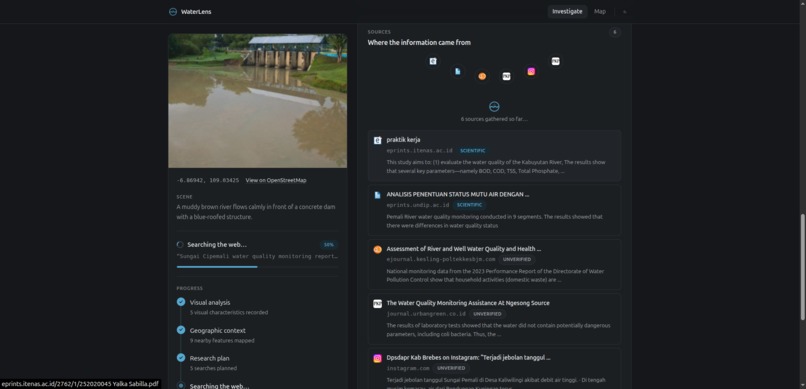Click the status bar URL 'eprints.itenas.ac.id/2762/1/252020045 Yalka Sabilla.pdf'
Image resolution: width=806 pixels, height=389 pixels.
click(80, 384)
